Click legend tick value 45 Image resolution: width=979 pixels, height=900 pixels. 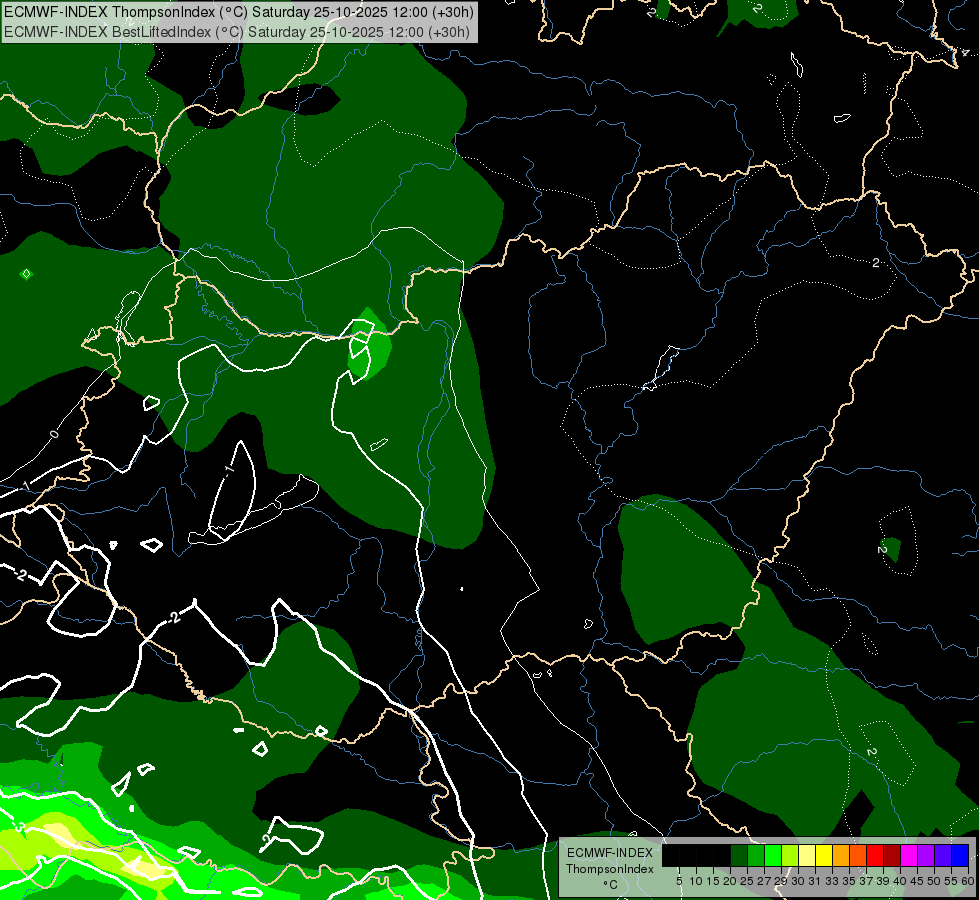click(917, 881)
